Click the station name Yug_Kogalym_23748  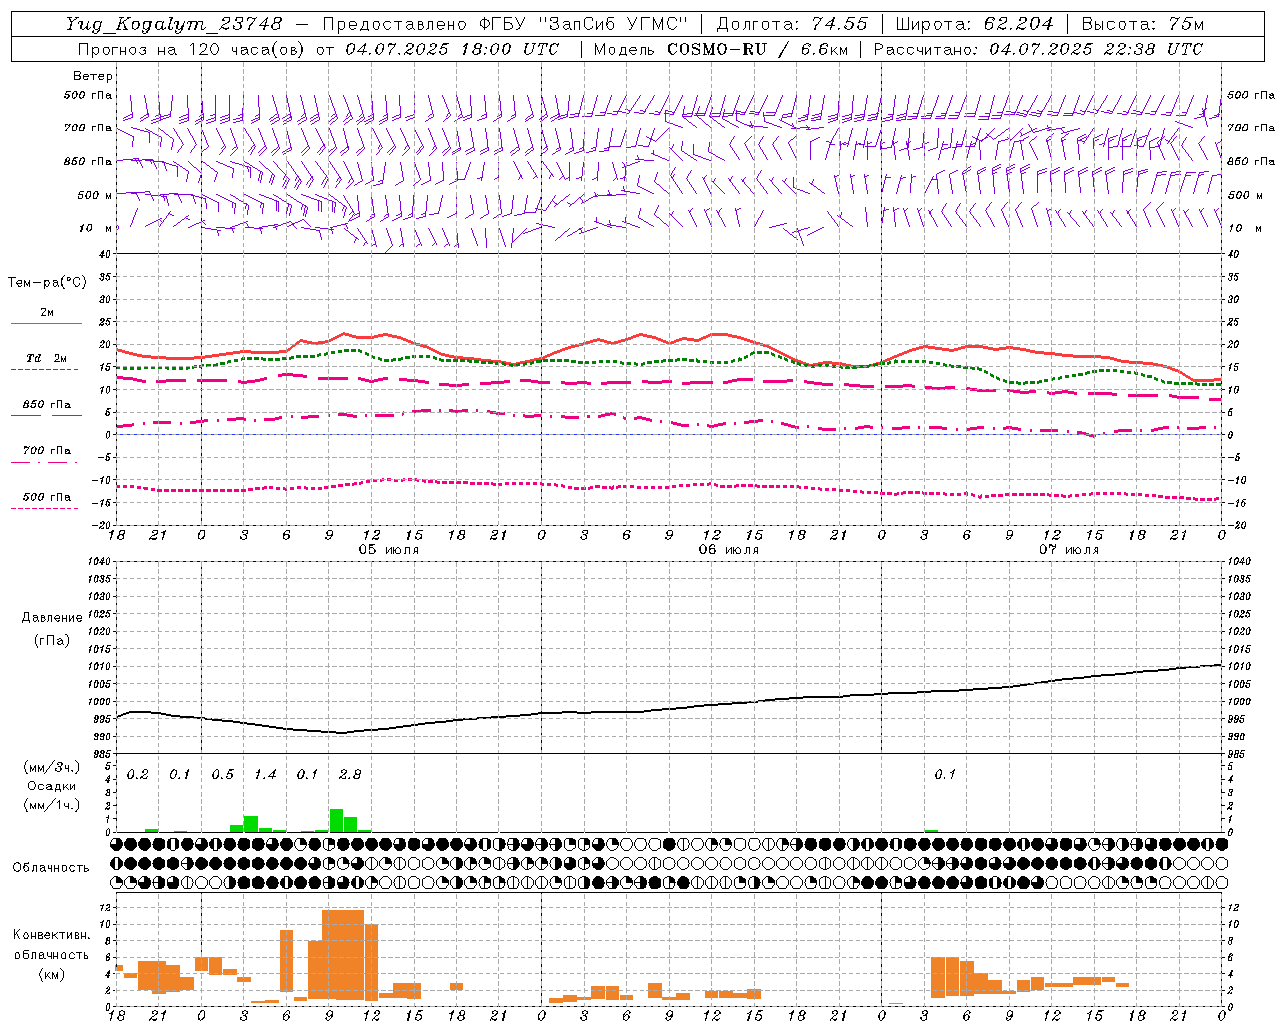[x=174, y=24]
